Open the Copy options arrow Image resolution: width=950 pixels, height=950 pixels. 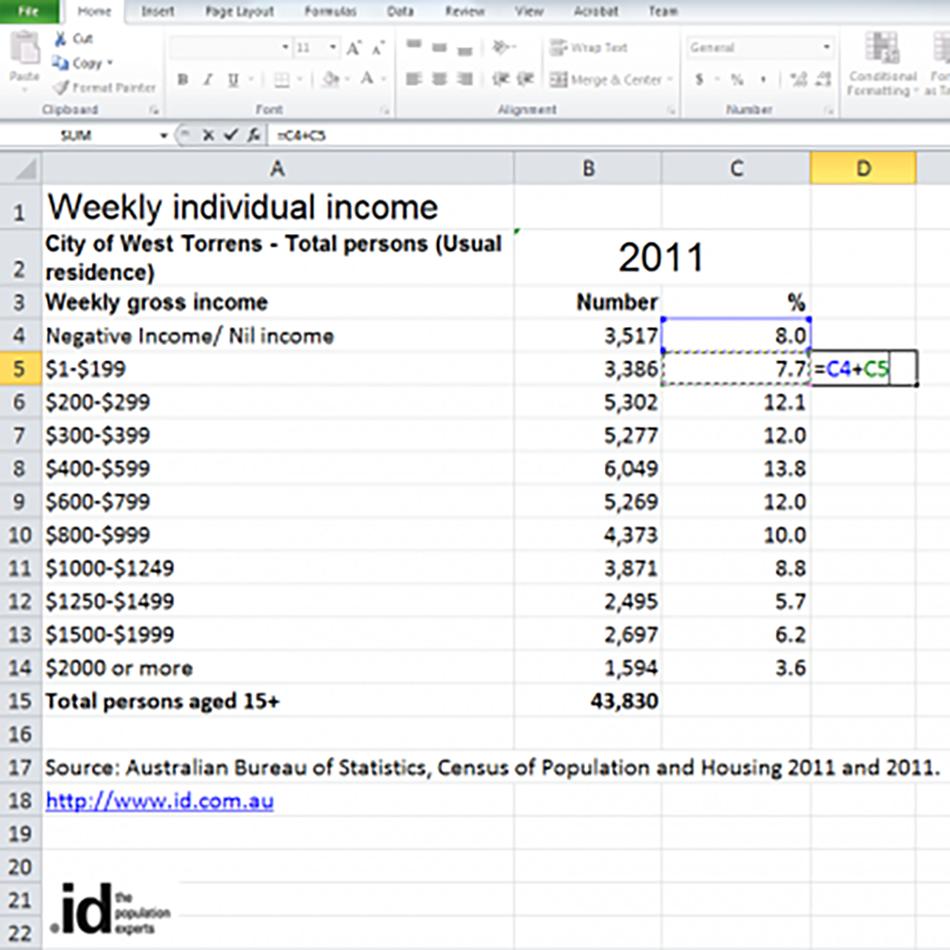click(110, 63)
